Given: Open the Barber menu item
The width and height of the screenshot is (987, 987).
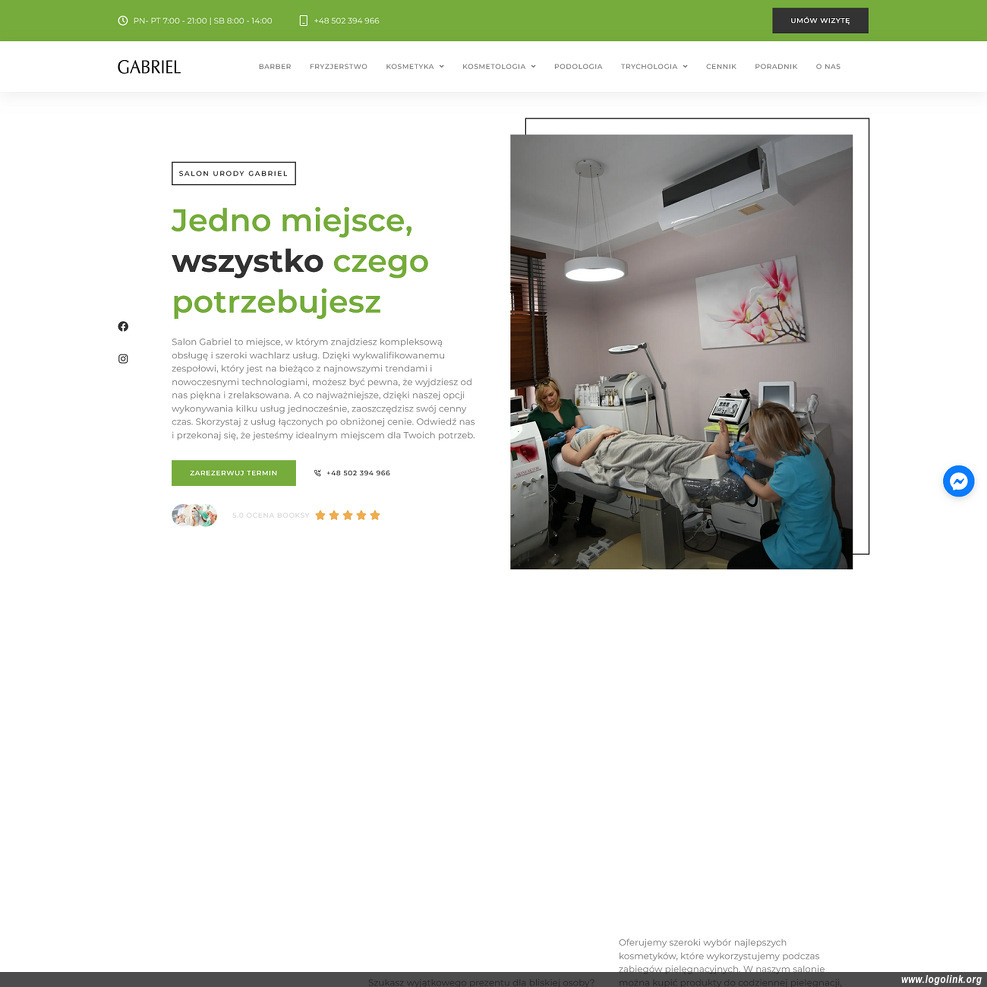Looking at the screenshot, I should point(275,67).
